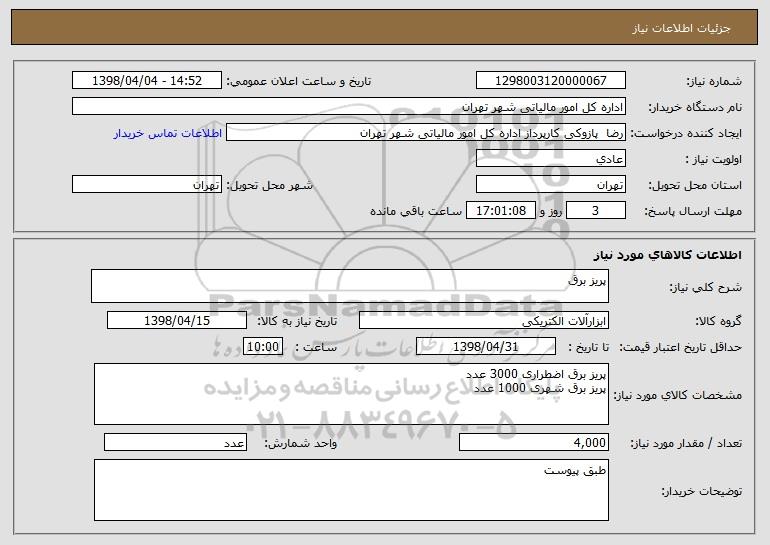This screenshot has height=545, width=770.
Task: Click the label 'اولویت نیاز :'
Action: click(714, 160)
